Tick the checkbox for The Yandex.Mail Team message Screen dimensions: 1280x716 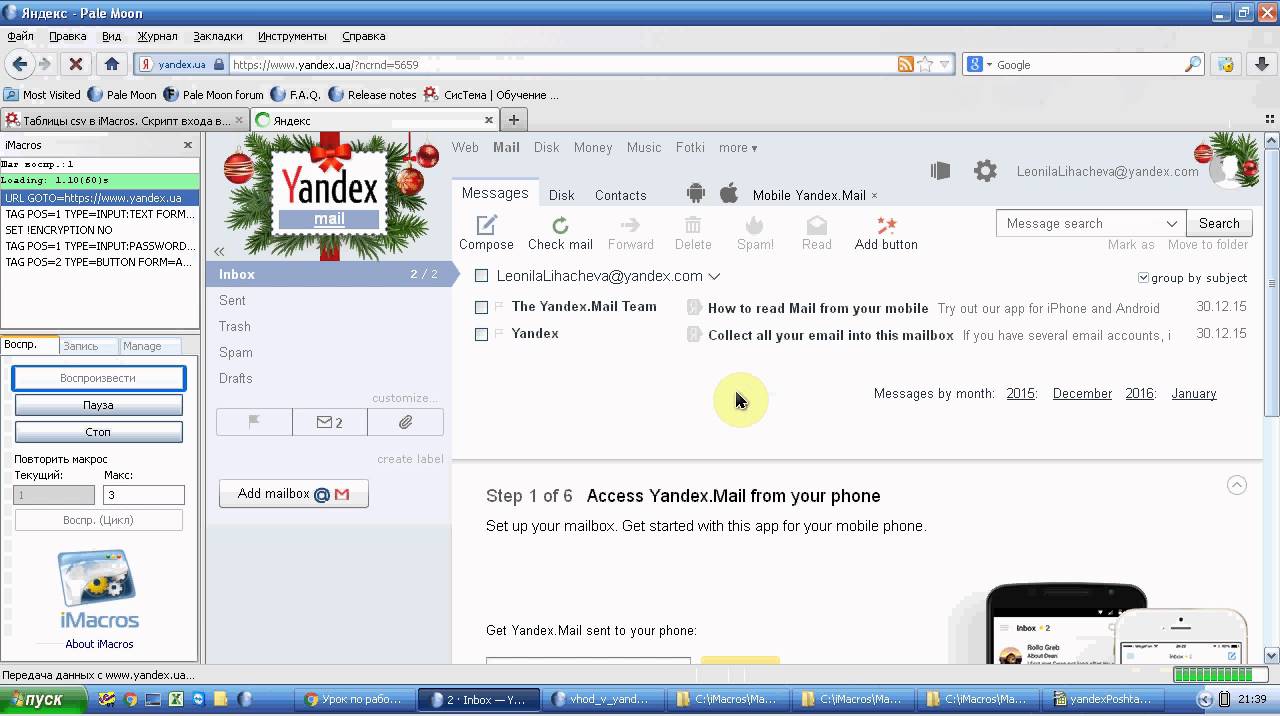pyautogui.click(x=482, y=307)
